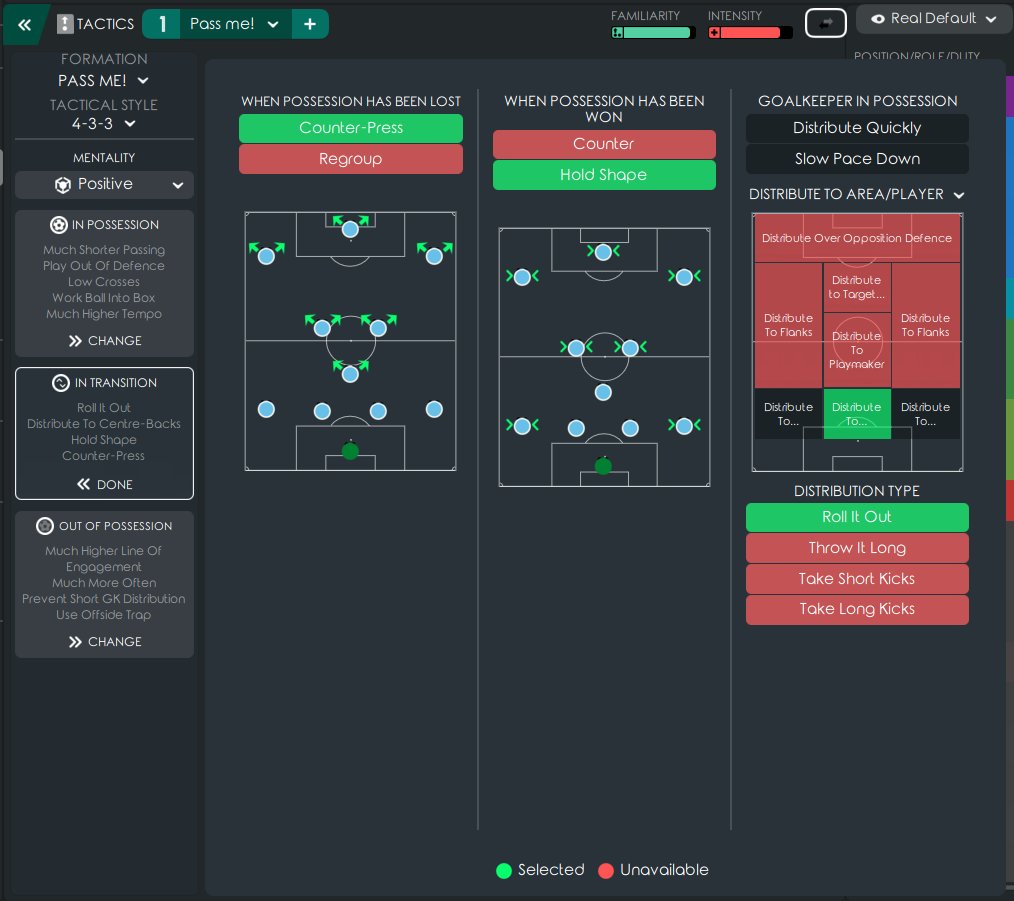Toggle the Hold Shape instruction

pyautogui.click(x=604, y=175)
